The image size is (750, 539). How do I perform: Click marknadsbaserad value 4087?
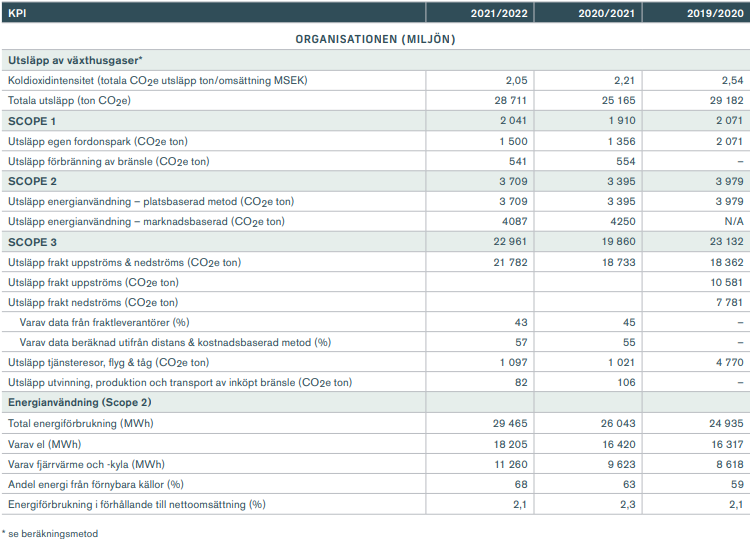tap(515, 222)
